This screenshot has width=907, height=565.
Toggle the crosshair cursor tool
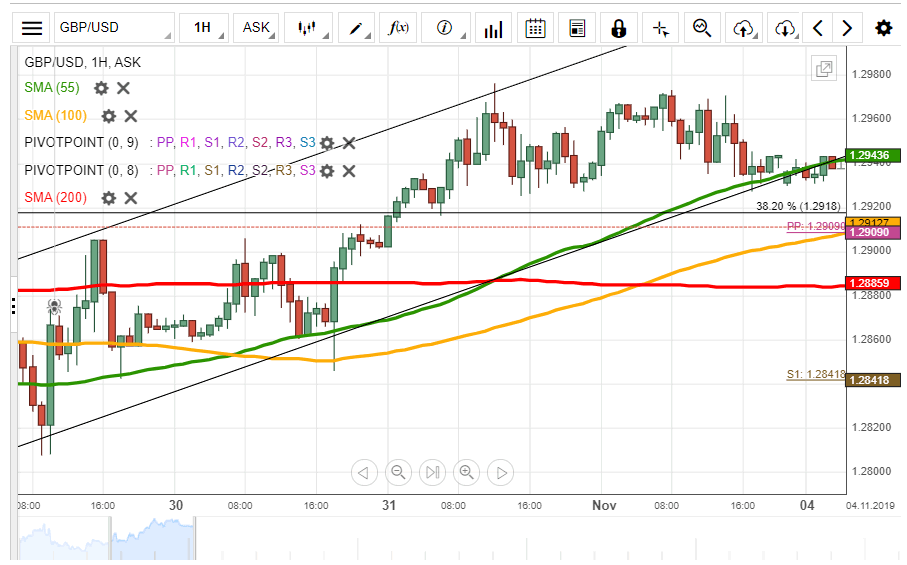[x=660, y=28]
